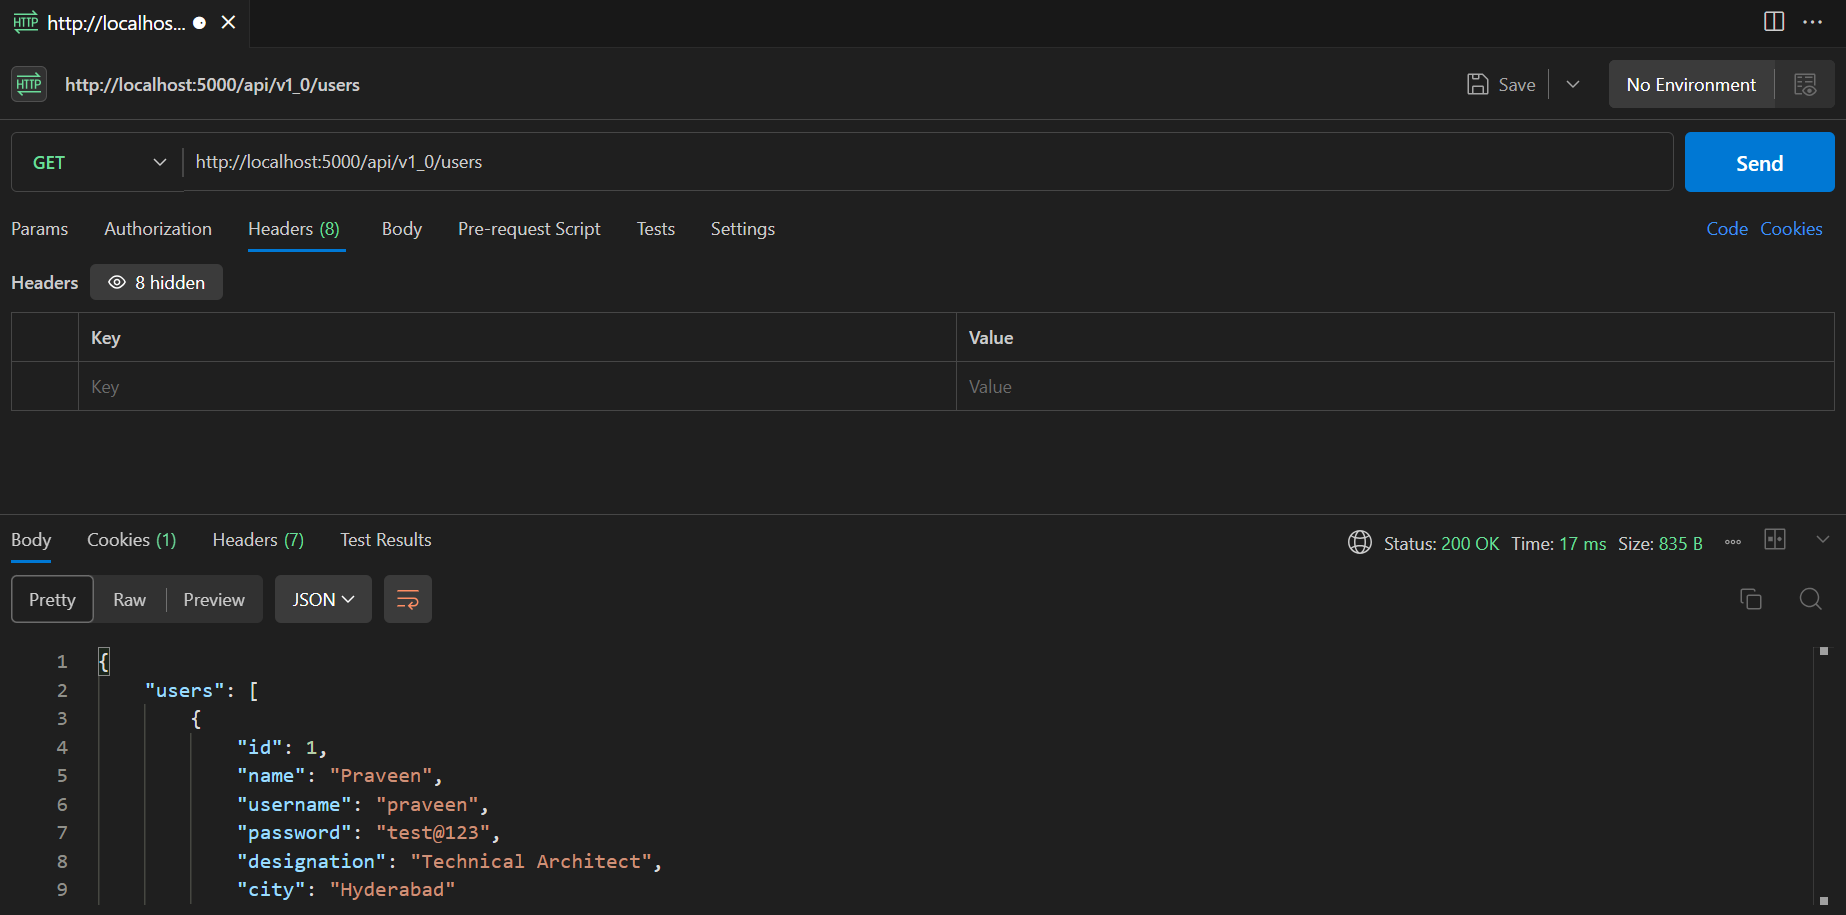This screenshot has height=915, width=1846.
Task: Select the Pretty response view
Action: tap(52, 599)
